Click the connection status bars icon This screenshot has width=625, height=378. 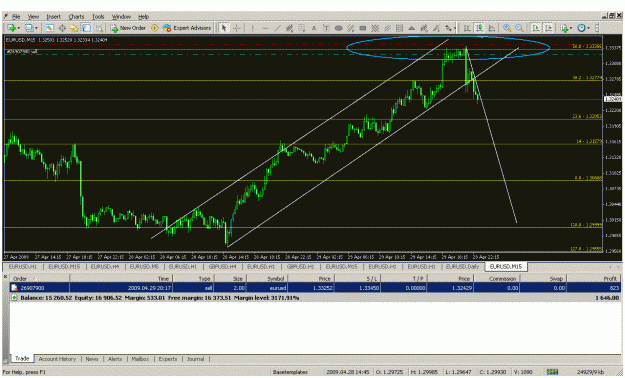(552, 372)
